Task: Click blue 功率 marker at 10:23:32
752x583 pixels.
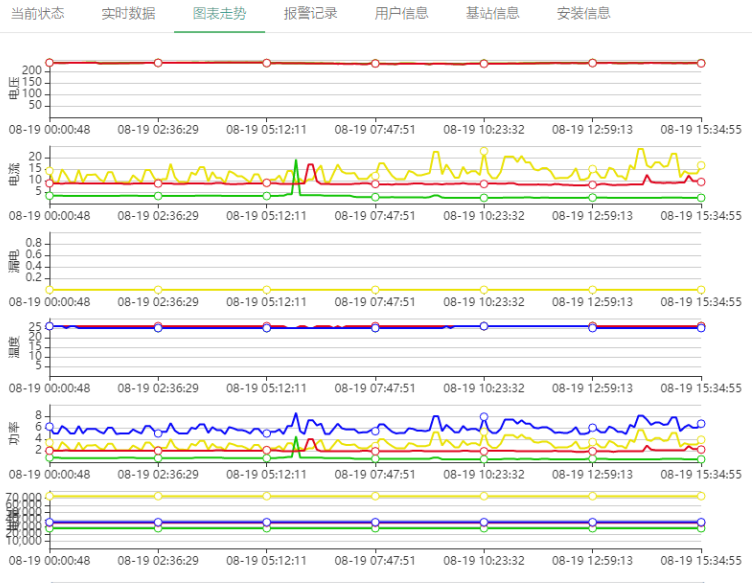Action: [x=484, y=417]
